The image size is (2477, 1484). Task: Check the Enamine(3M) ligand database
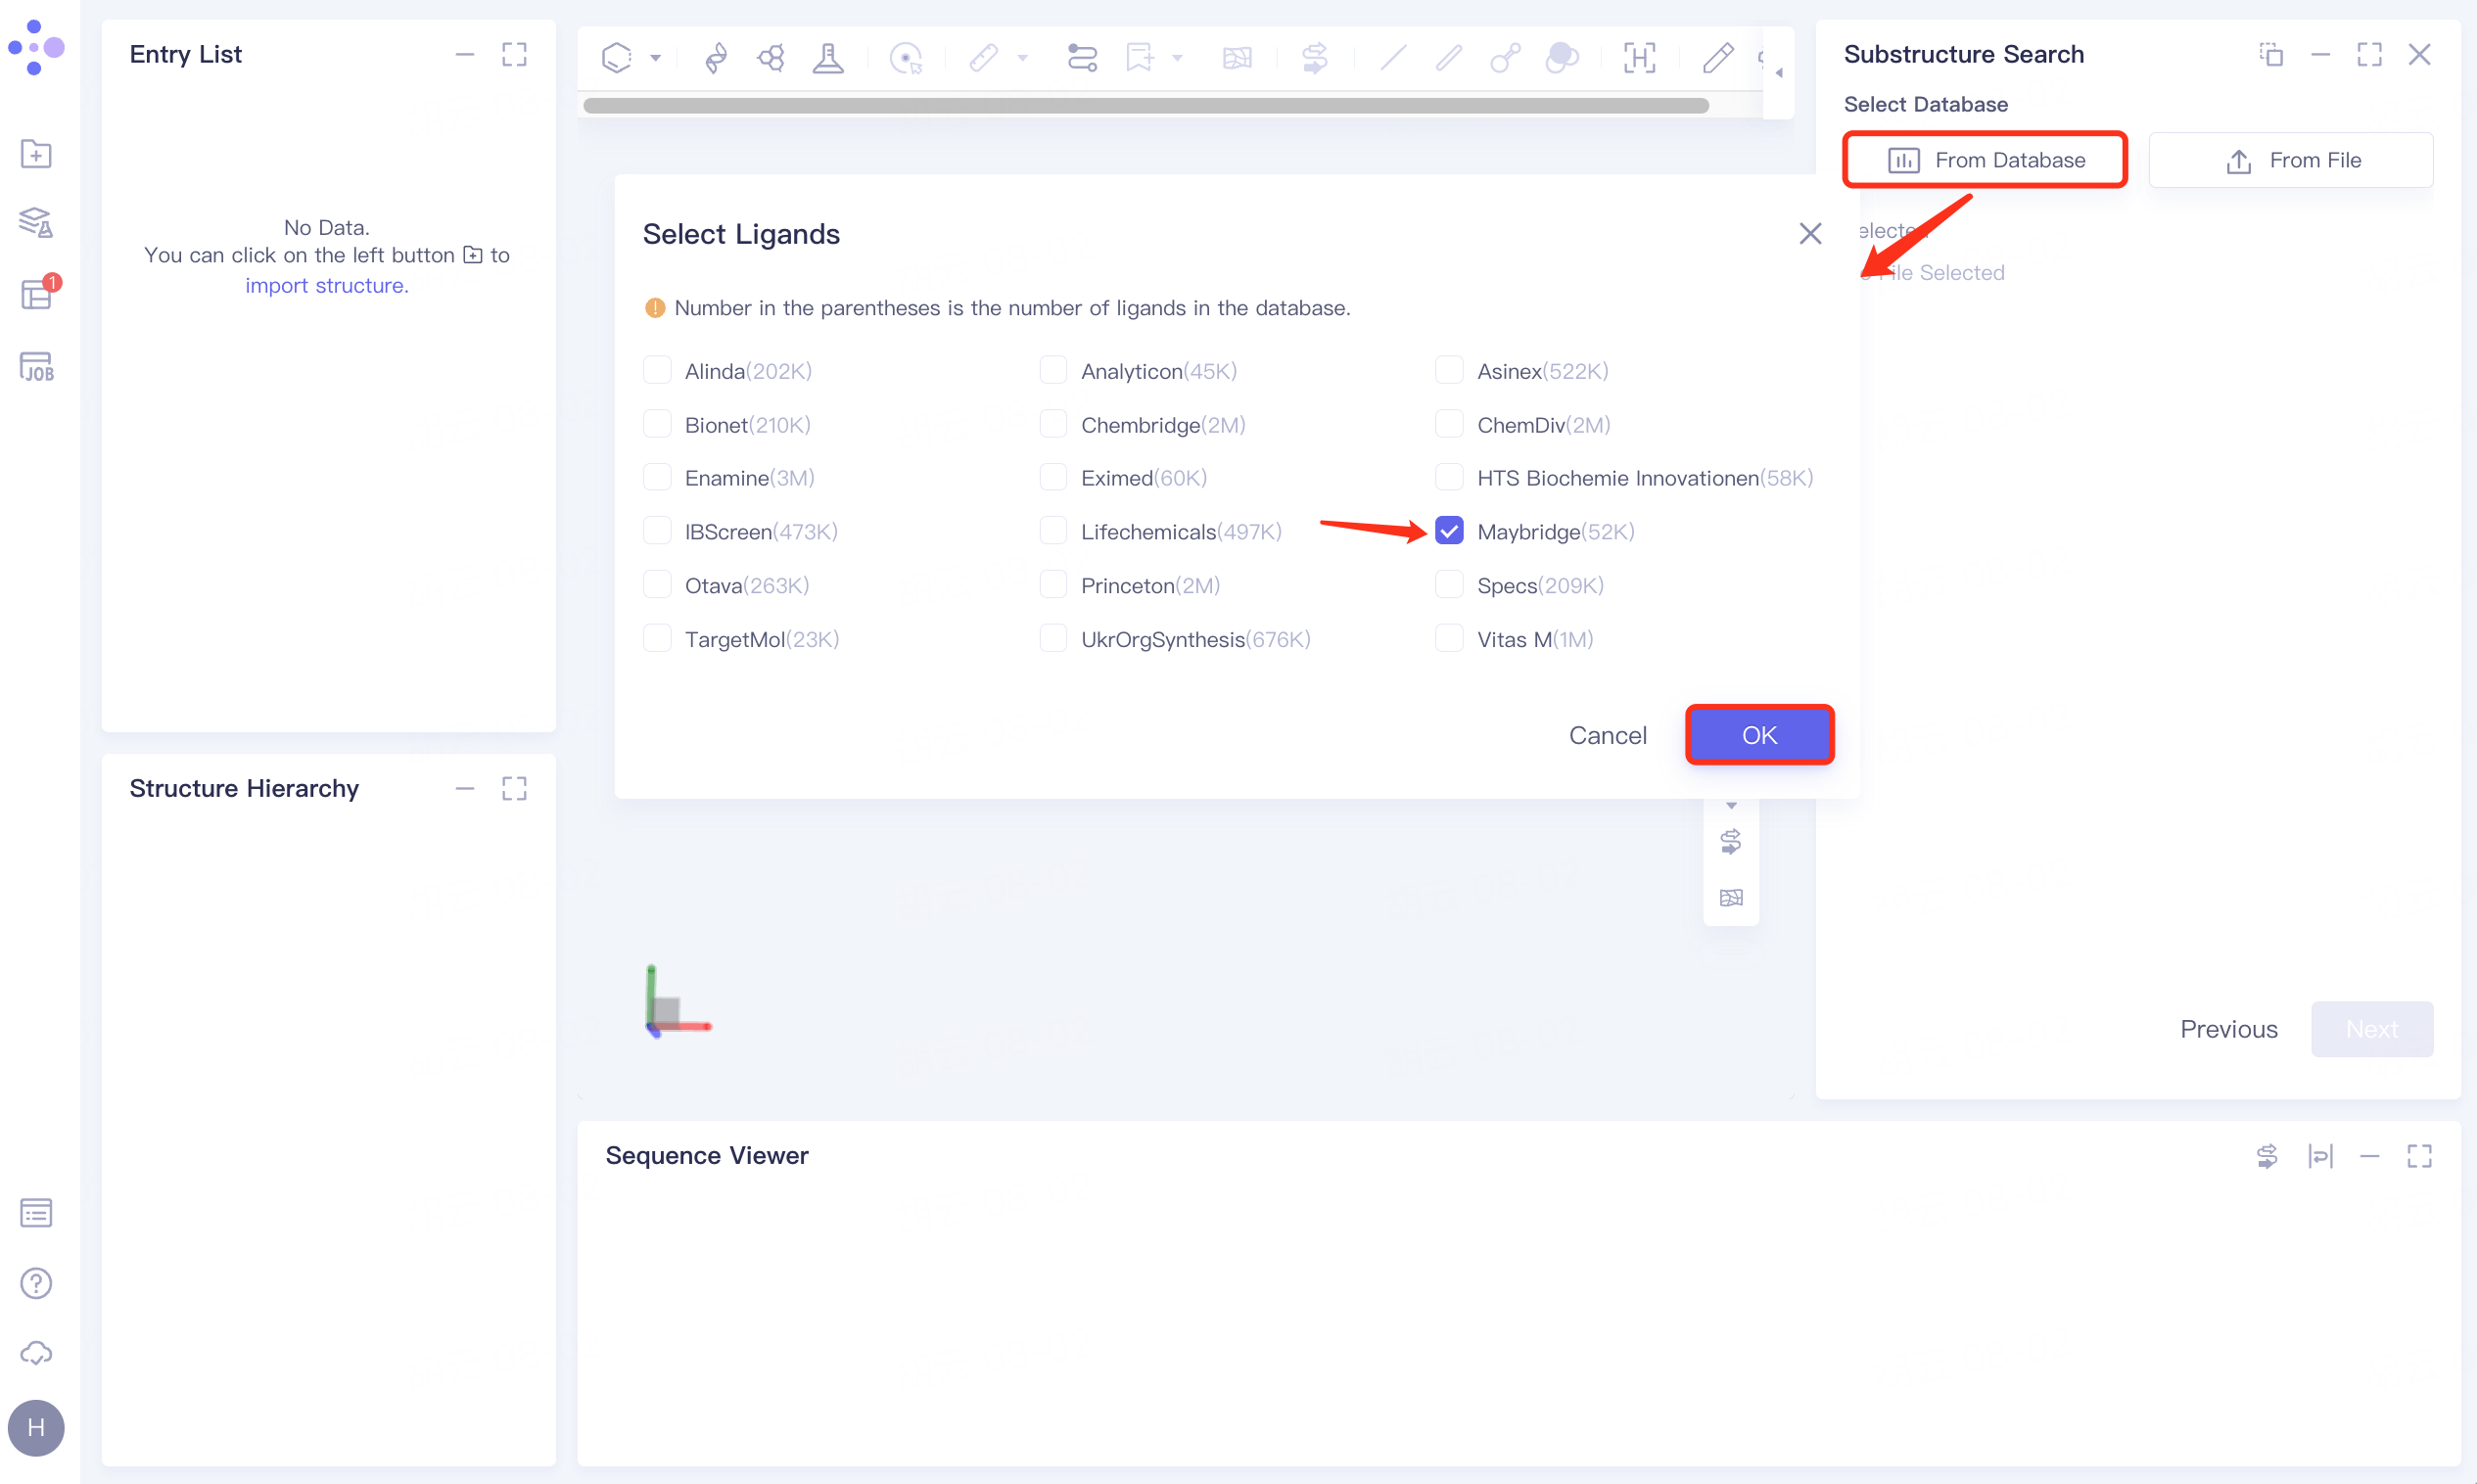click(x=657, y=478)
